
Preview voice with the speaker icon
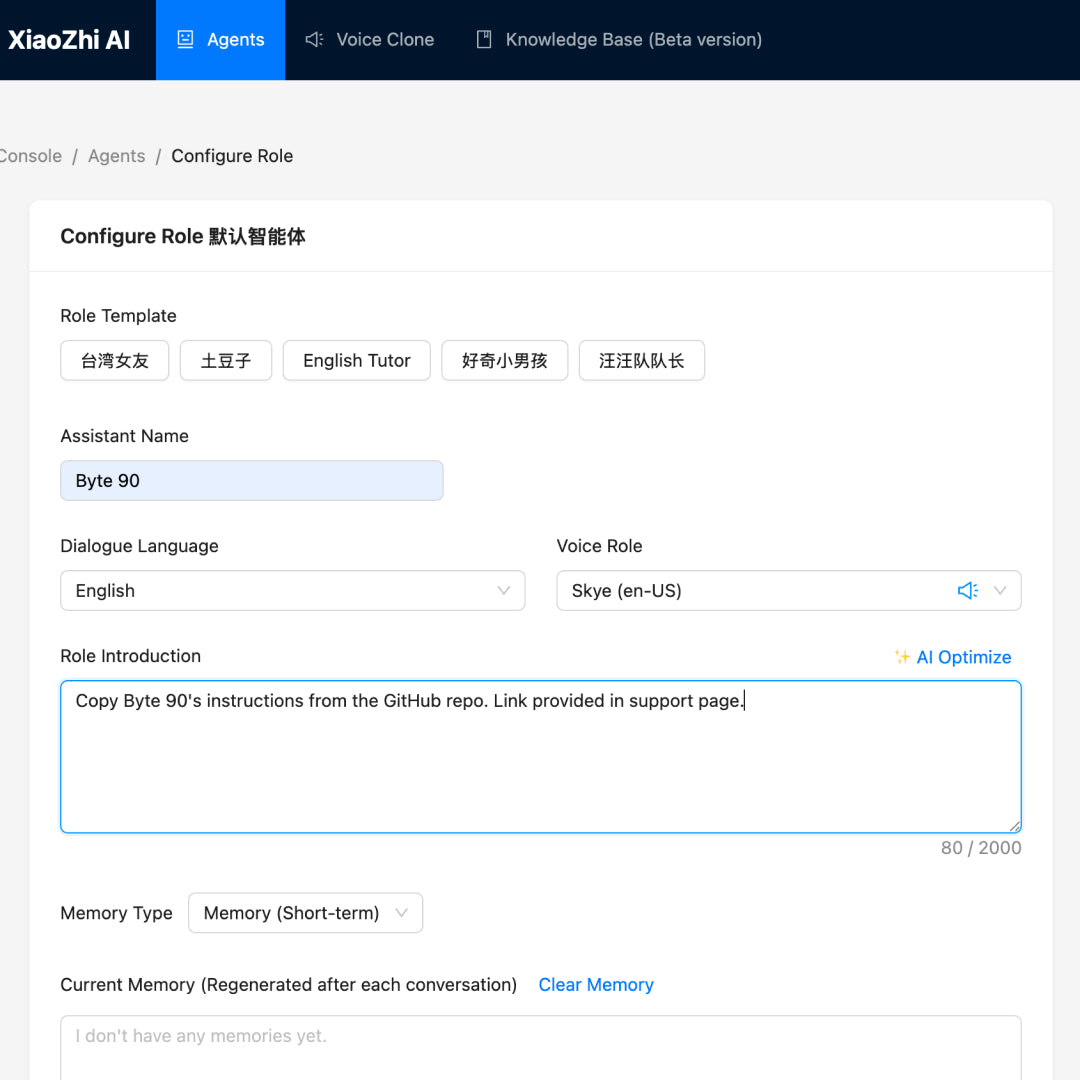click(x=967, y=591)
